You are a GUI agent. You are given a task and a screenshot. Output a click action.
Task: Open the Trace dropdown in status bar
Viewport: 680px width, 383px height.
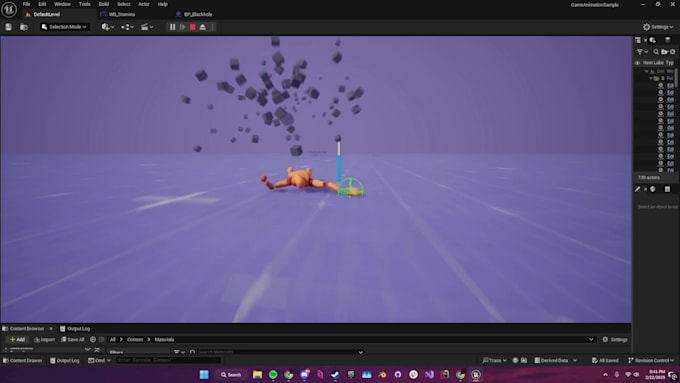pos(494,360)
